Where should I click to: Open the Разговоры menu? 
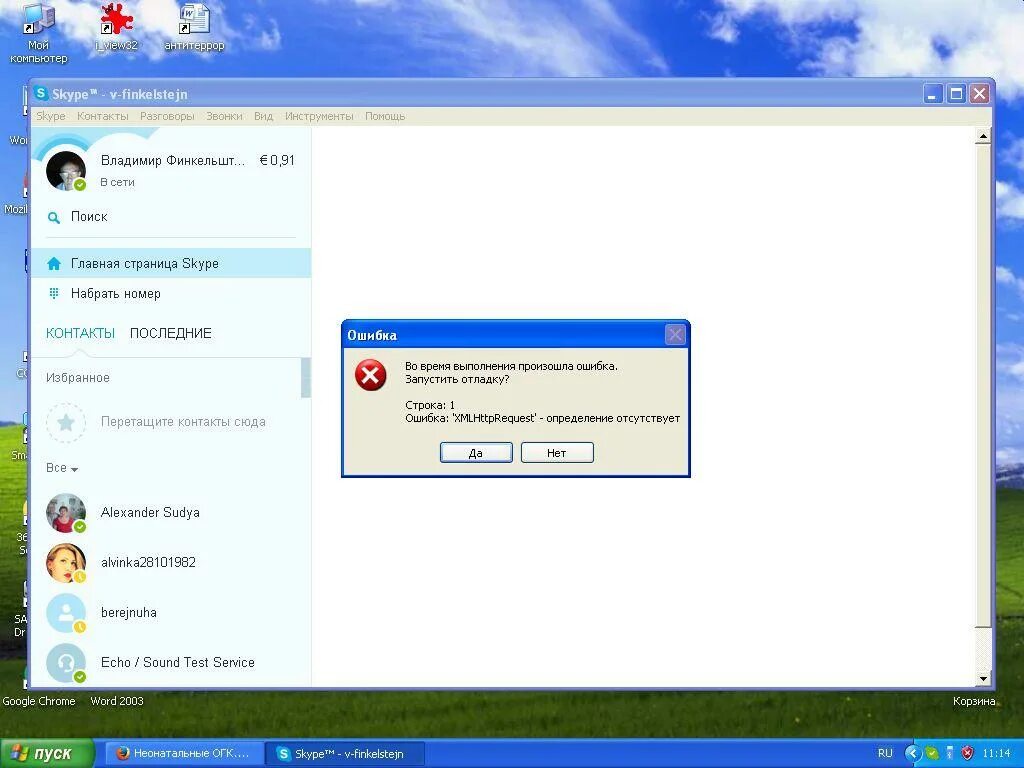click(x=167, y=116)
